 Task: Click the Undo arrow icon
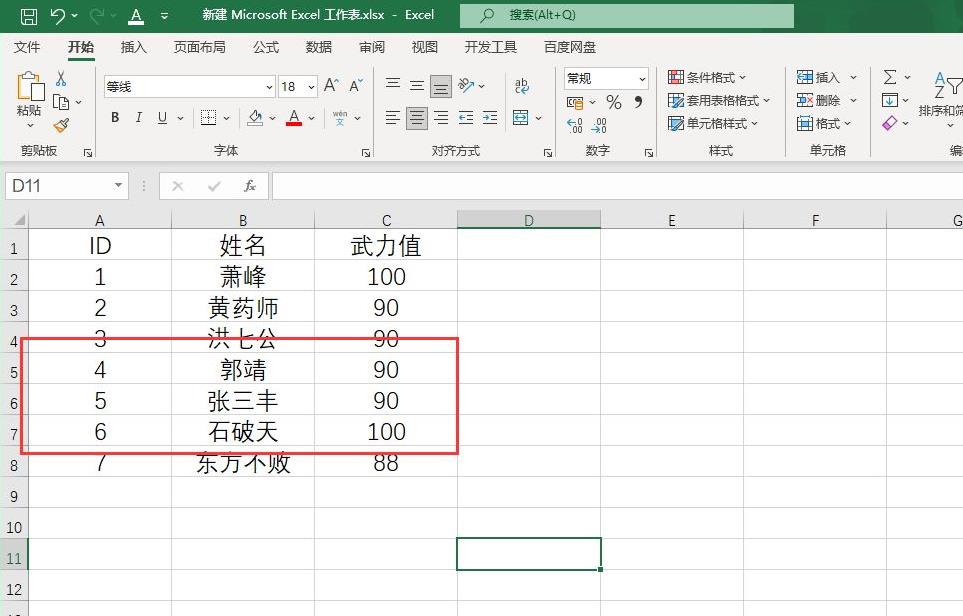[58, 16]
